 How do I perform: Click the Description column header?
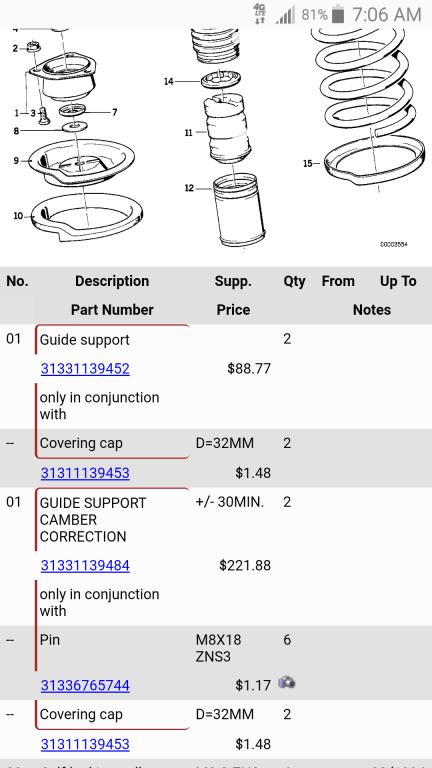[x=112, y=281]
